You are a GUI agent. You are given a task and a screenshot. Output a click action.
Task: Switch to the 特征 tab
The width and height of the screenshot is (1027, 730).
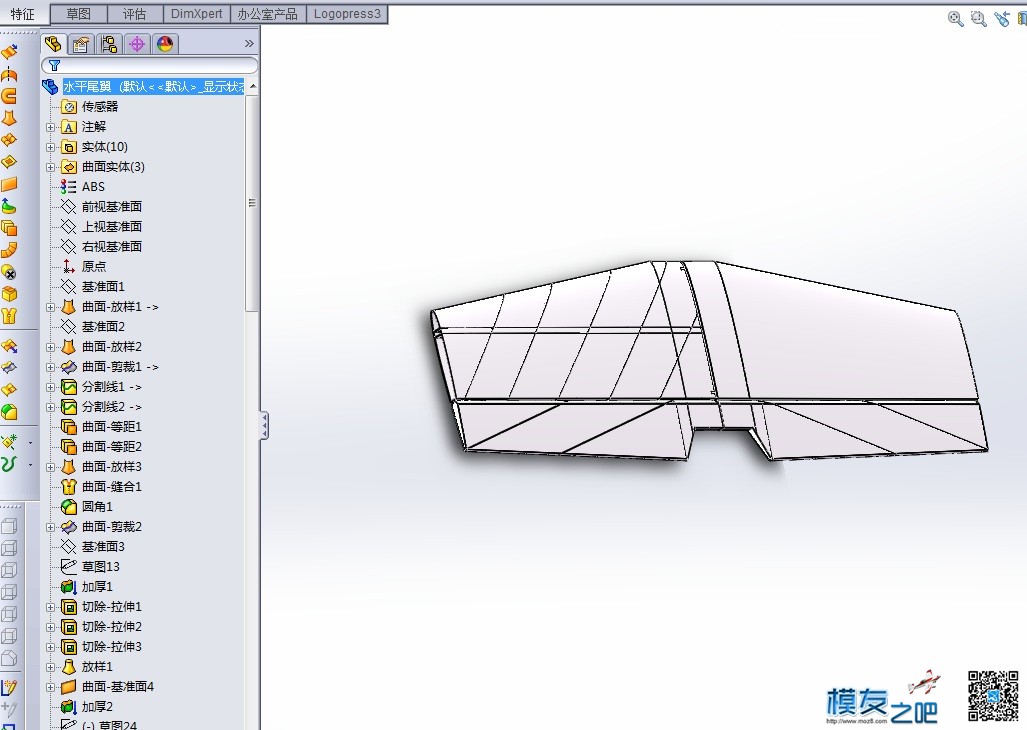click(23, 14)
